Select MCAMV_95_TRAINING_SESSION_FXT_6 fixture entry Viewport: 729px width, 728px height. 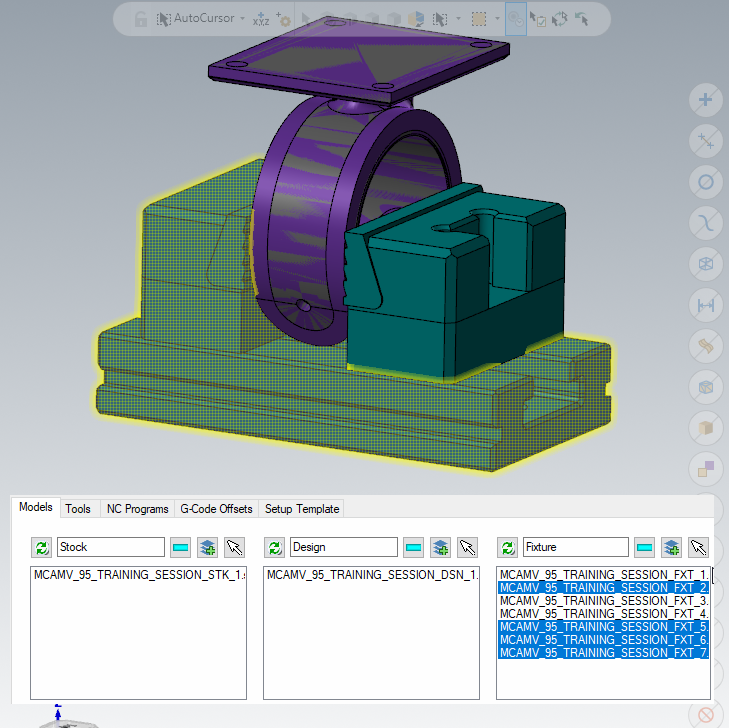(x=603, y=640)
